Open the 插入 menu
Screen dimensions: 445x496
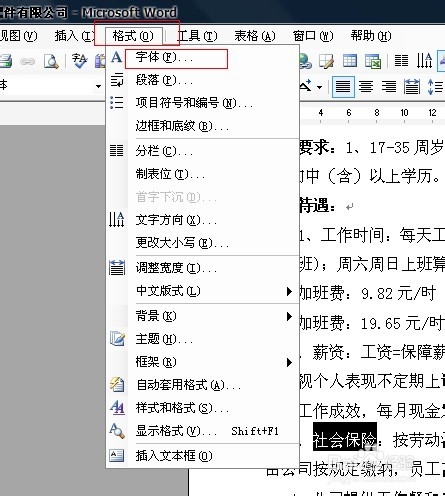[74, 36]
